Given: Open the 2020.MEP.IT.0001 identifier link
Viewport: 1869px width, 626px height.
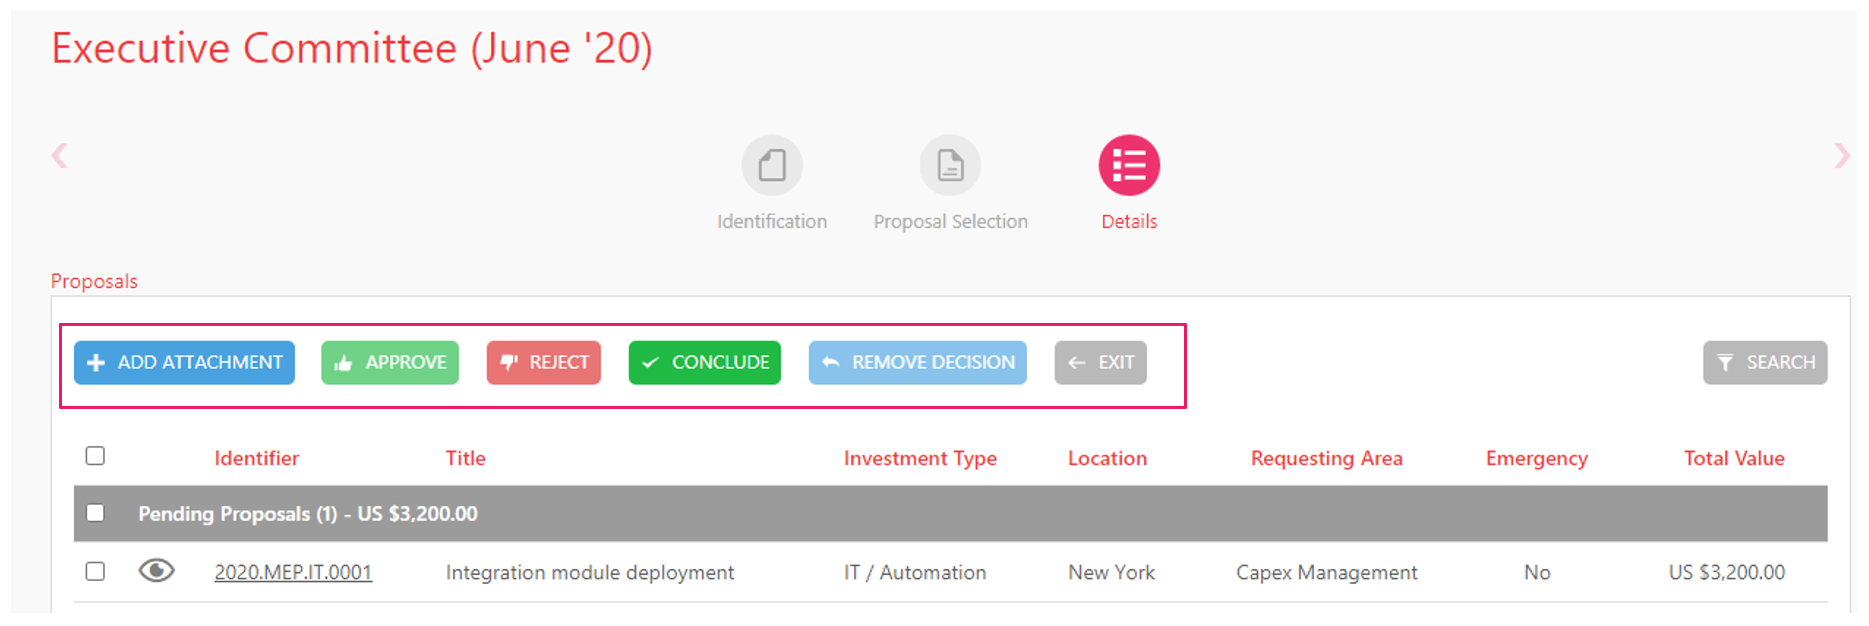Looking at the screenshot, I should coord(293,572).
